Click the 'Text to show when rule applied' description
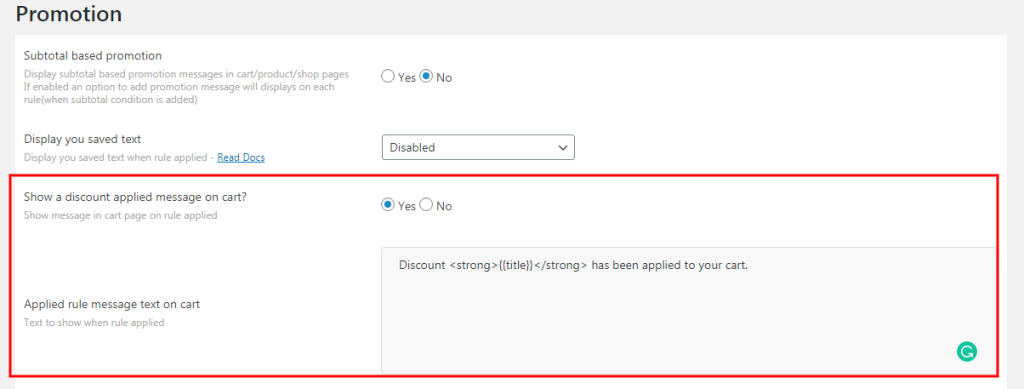The height and width of the screenshot is (389, 1024). click(x=93, y=322)
